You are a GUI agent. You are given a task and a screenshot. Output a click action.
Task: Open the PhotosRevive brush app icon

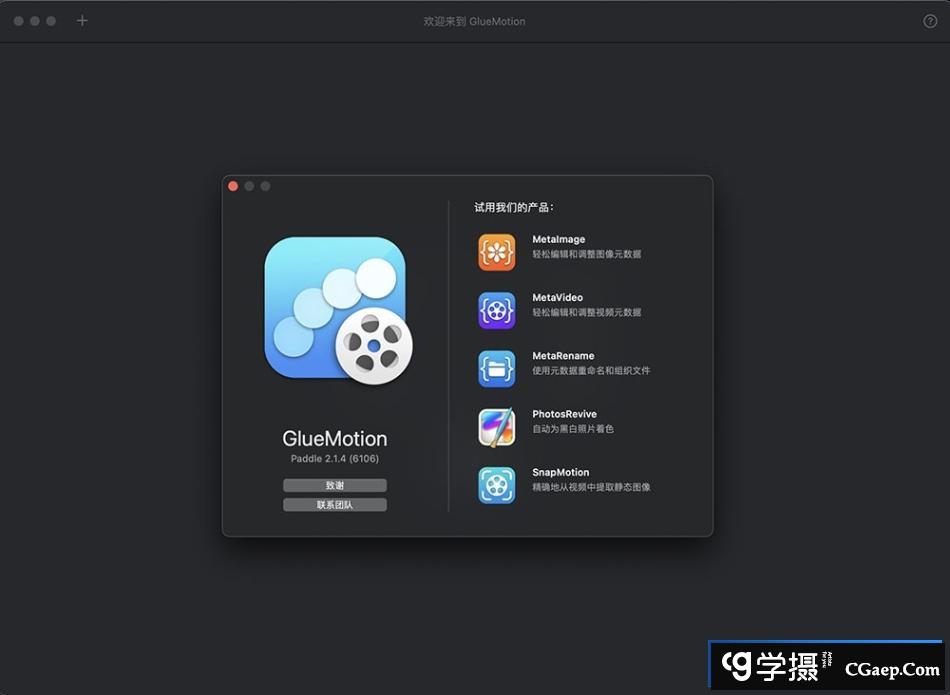[x=497, y=427]
